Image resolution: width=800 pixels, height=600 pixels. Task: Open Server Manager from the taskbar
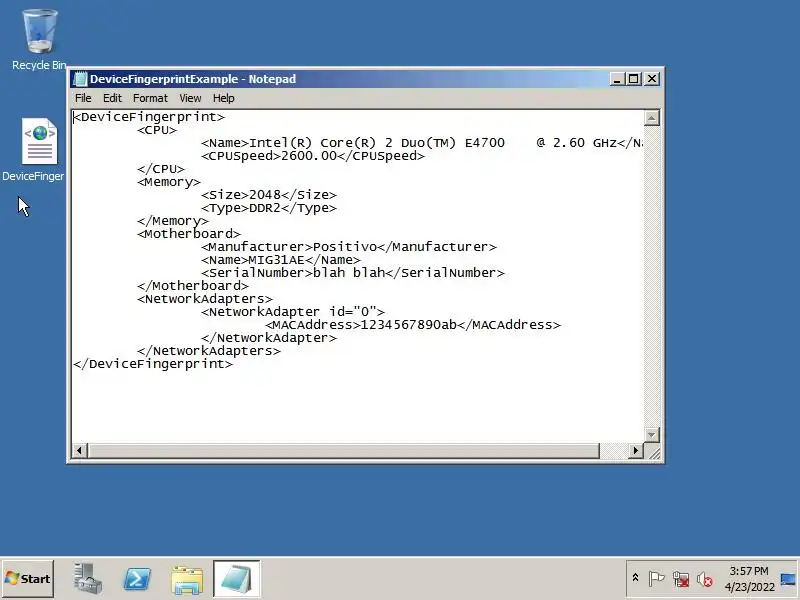coord(87,578)
